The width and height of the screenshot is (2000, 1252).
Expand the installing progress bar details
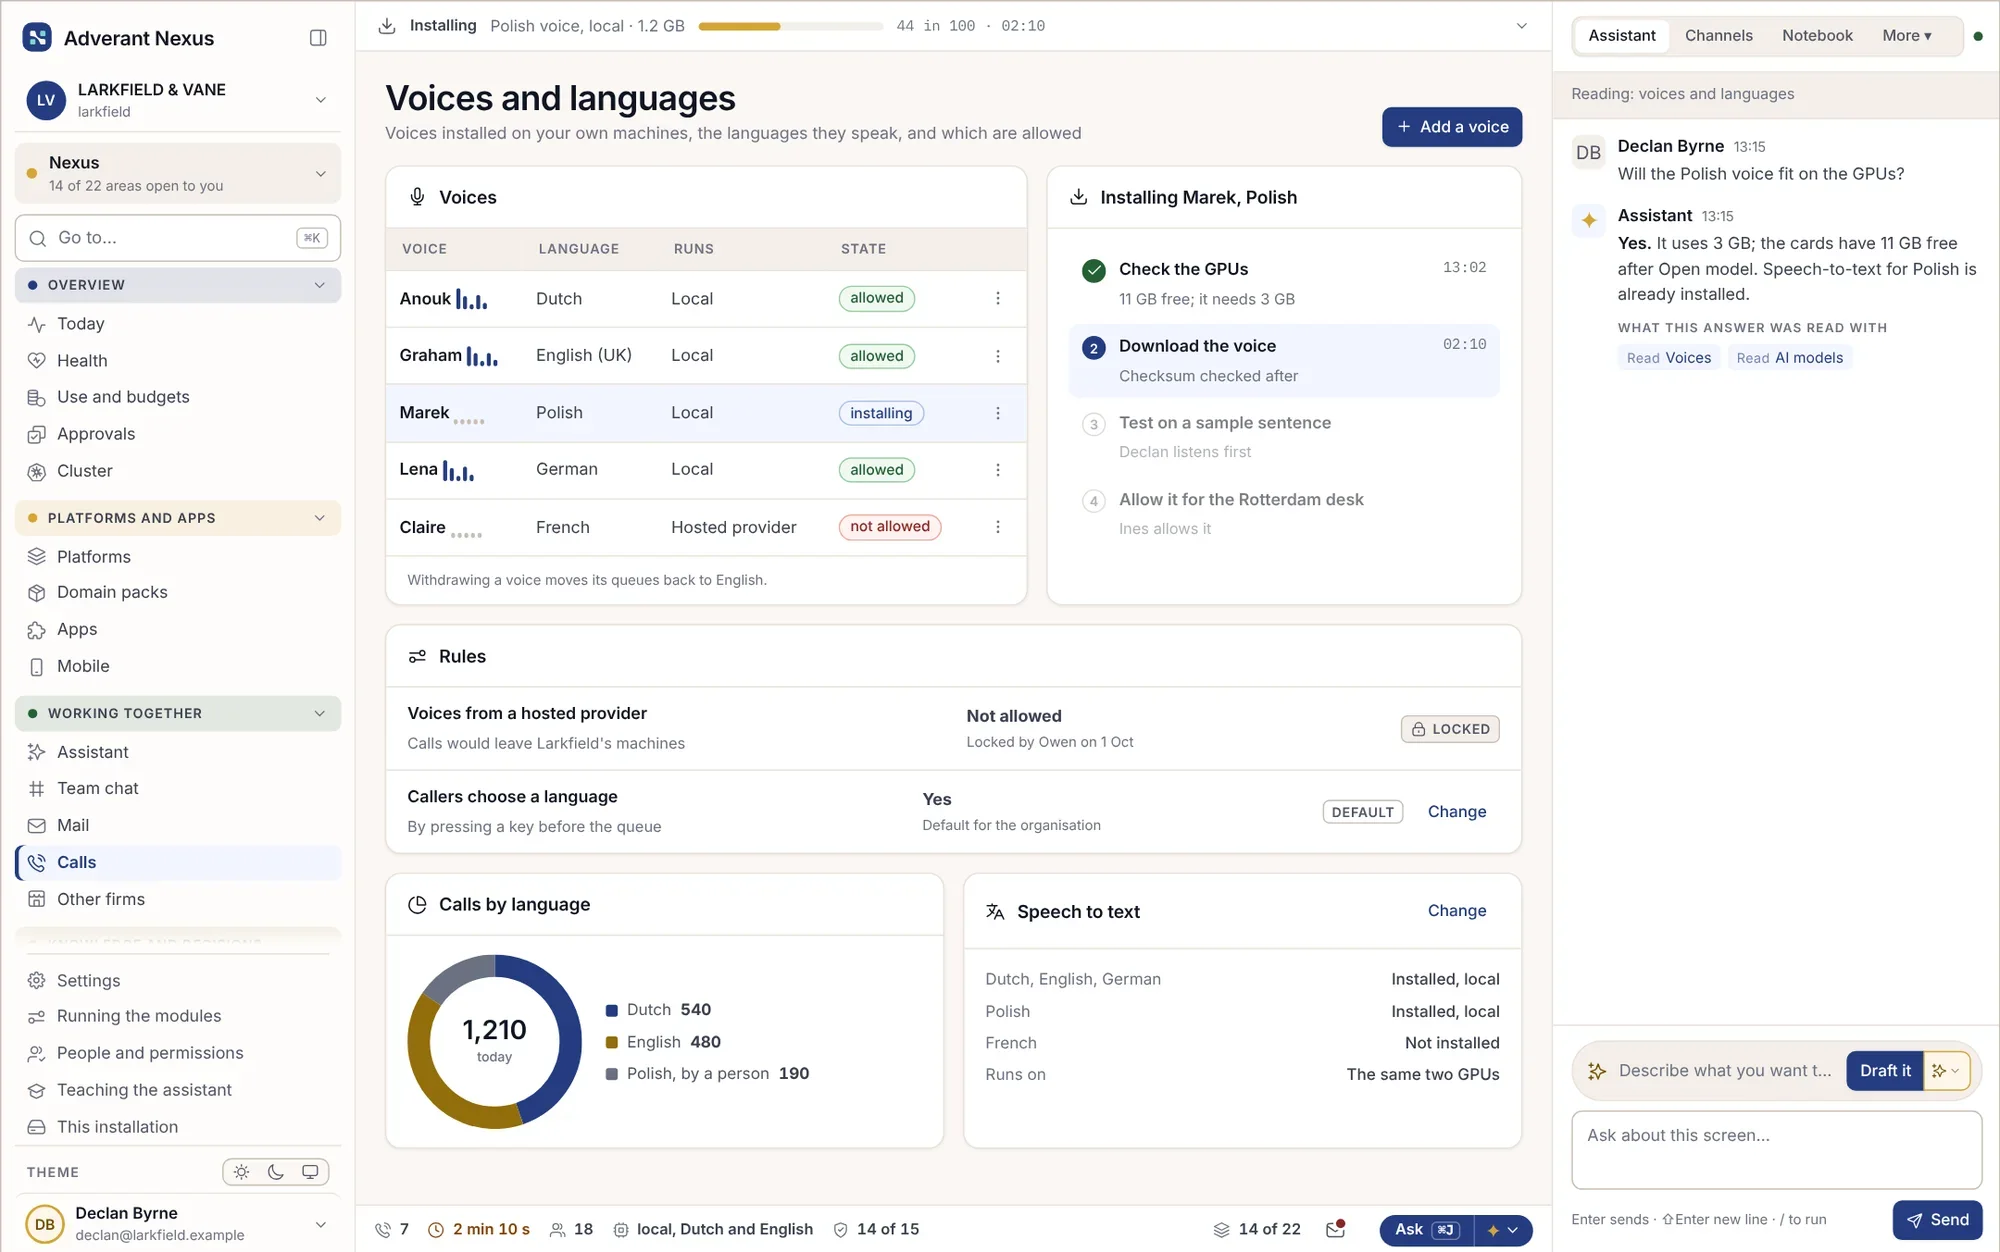[1521, 26]
